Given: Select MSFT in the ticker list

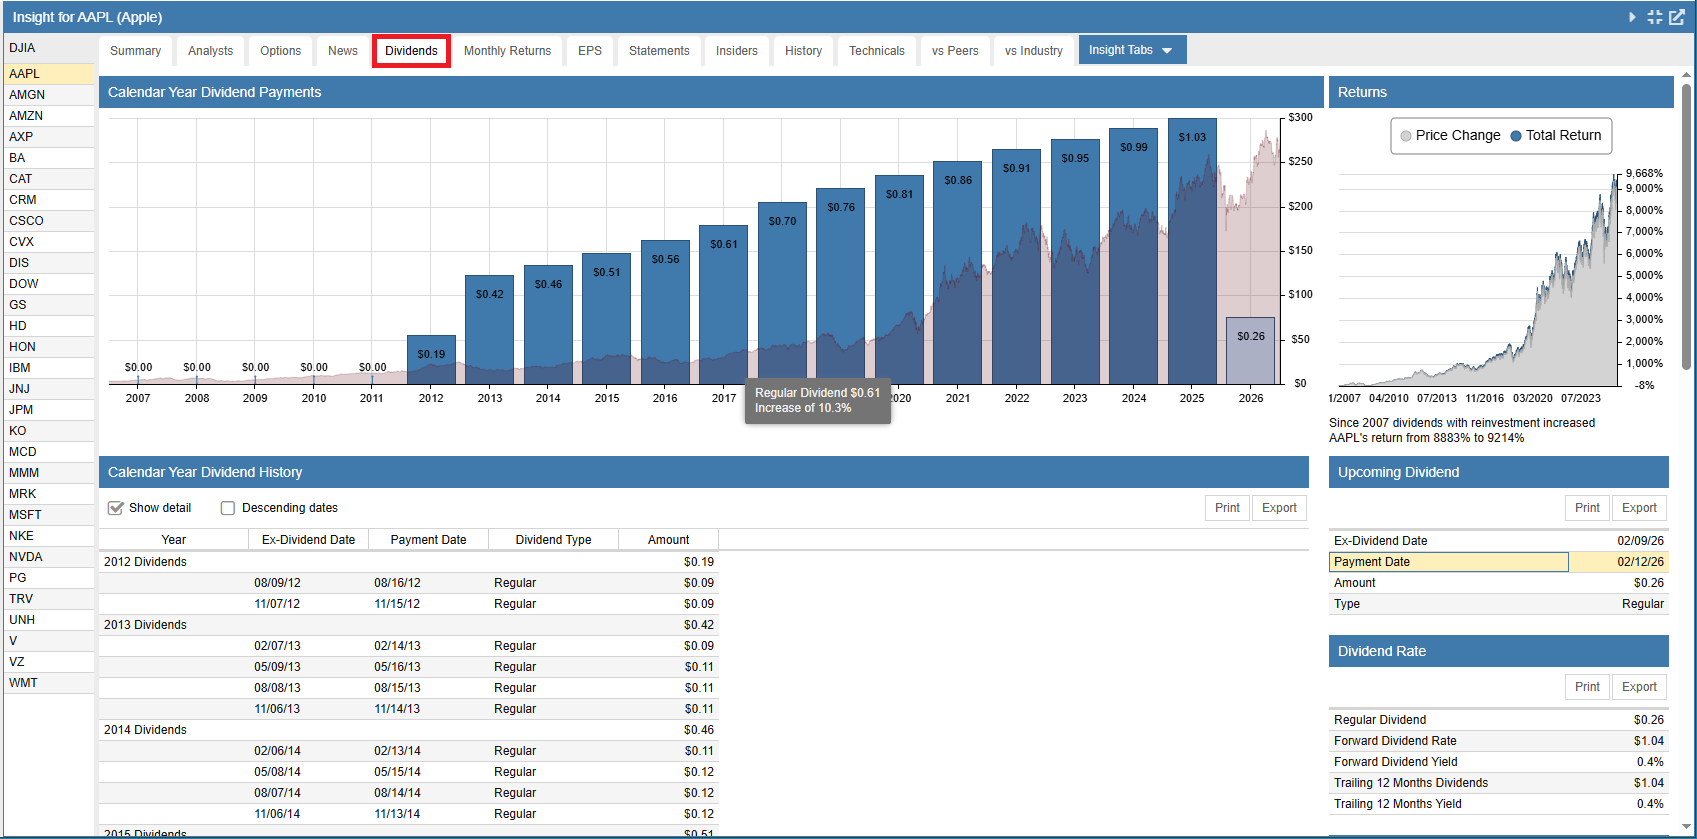Looking at the screenshot, I should click(x=49, y=515).
